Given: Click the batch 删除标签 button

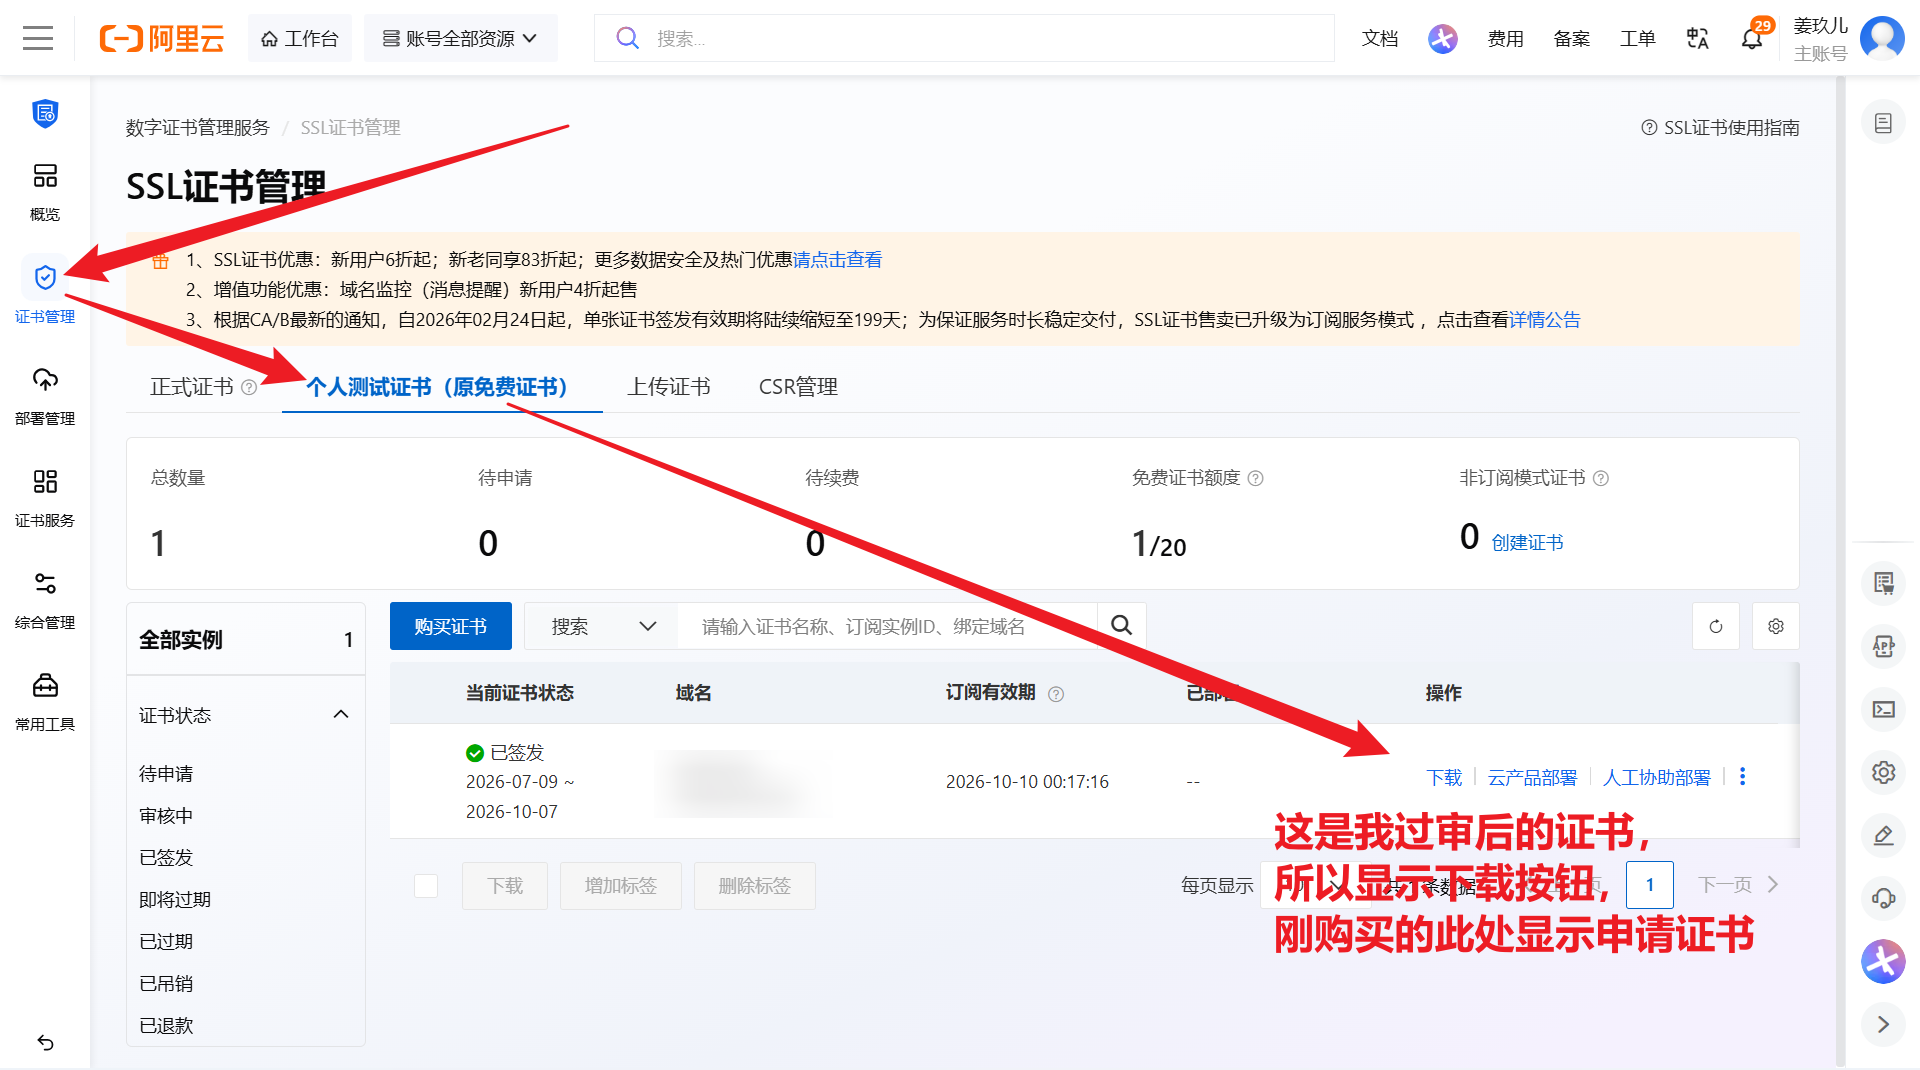Looking at the screenshot, I should tap(755, 886).
